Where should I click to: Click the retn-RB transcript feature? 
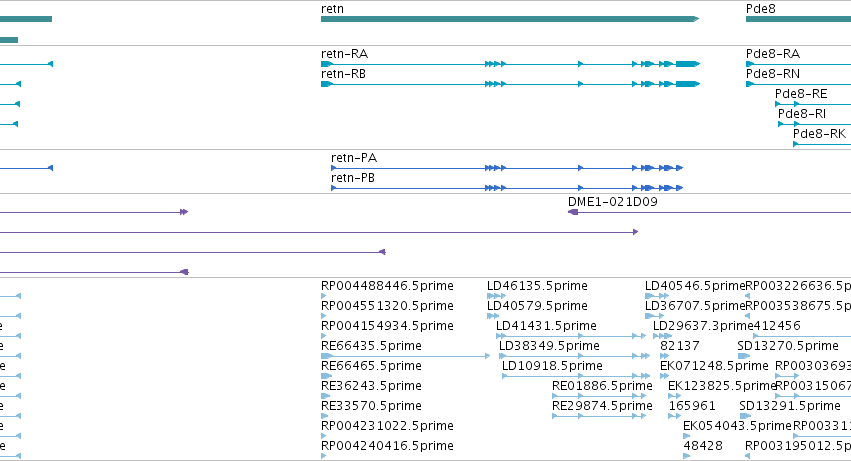point(510,84)
